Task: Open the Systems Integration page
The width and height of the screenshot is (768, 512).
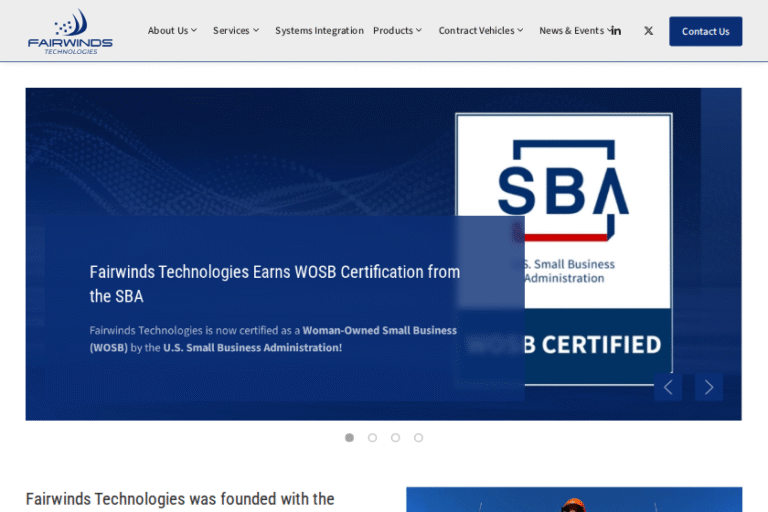Action: (x=319, y=31)
